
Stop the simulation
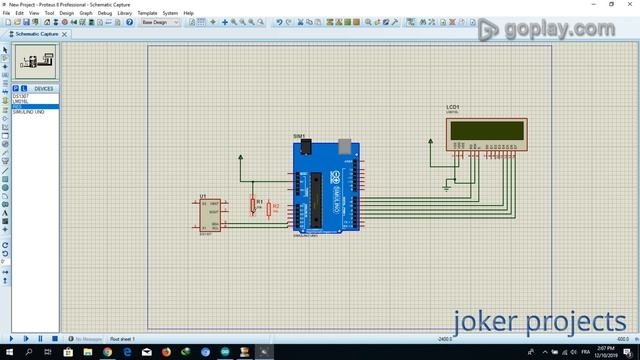coord(55,339)
